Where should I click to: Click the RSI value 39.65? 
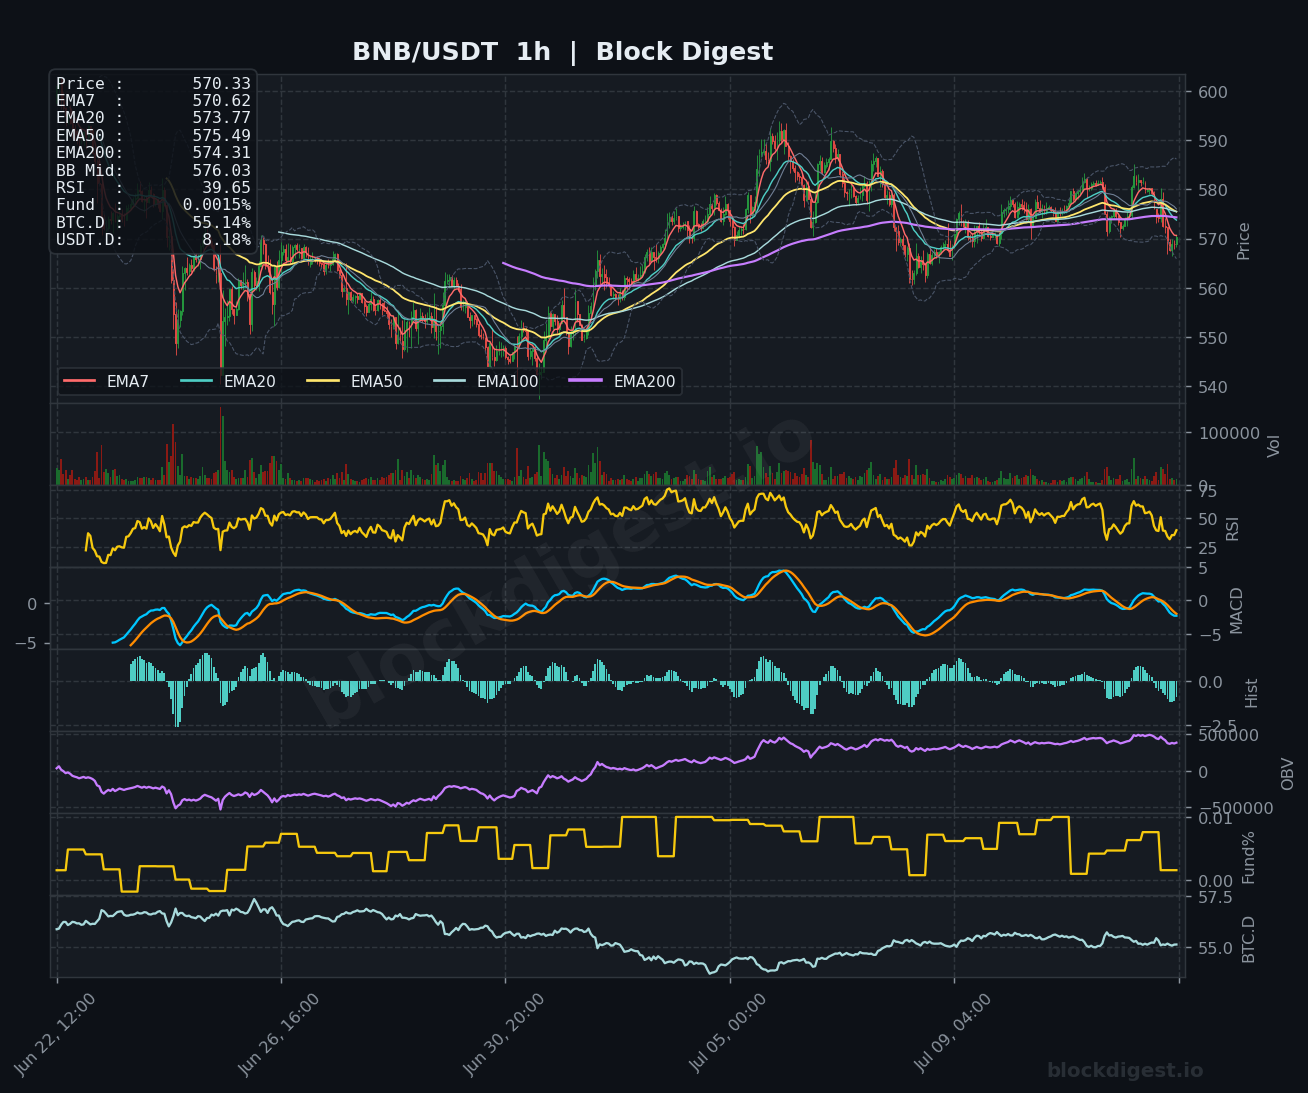226,188
